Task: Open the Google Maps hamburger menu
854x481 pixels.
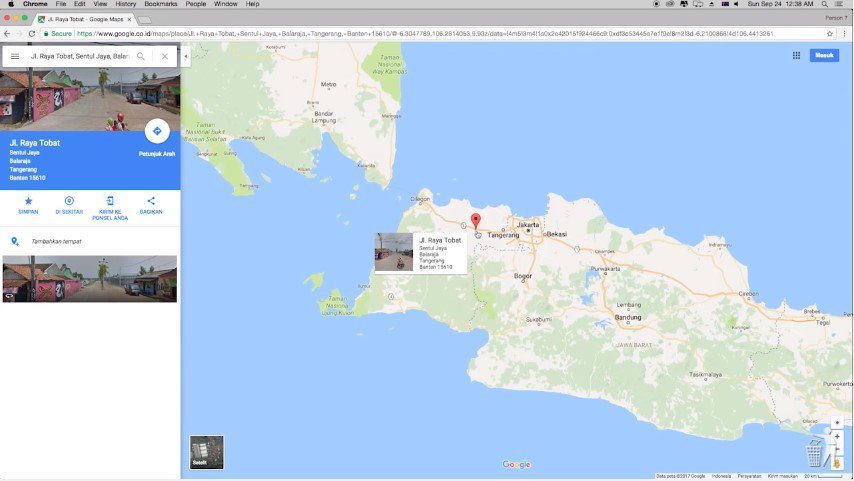Action: (15, 56)
